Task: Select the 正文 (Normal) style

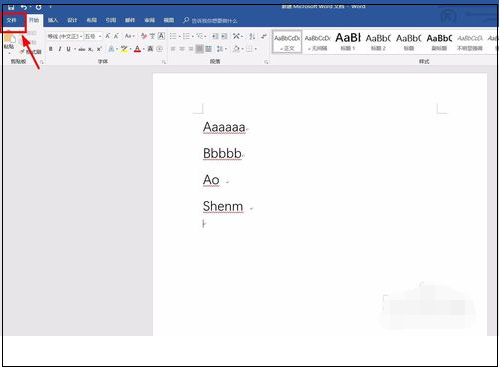Action: (287, 42)
